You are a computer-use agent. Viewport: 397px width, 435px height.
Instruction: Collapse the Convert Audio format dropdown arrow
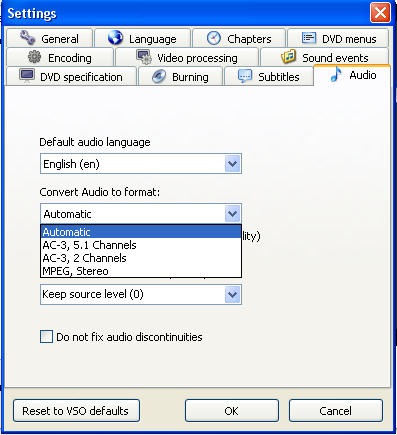coord(232,214)
